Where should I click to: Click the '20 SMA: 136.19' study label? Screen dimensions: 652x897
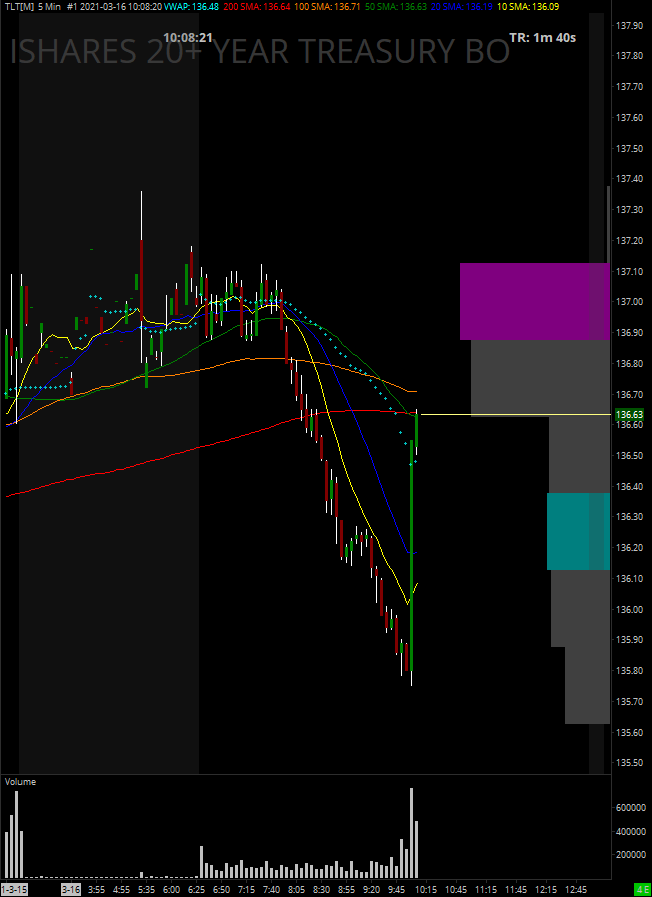461,6
